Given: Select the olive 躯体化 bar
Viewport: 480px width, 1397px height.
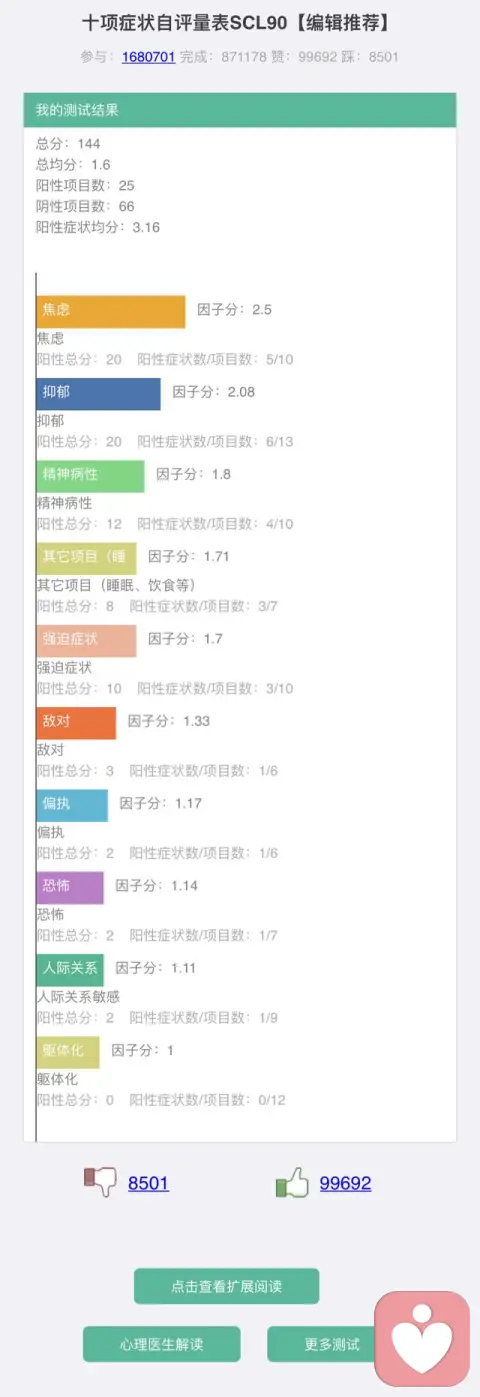Looking at the screenshot, I should (68, 1052).
